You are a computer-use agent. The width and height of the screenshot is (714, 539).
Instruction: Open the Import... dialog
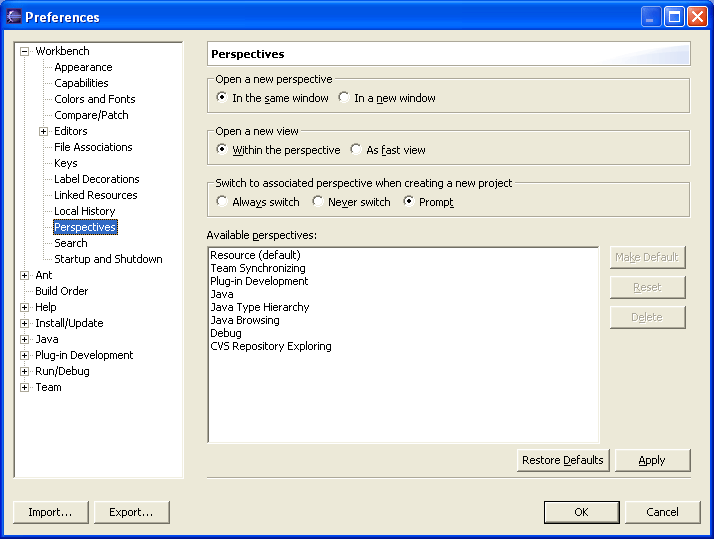coord(50,512)
